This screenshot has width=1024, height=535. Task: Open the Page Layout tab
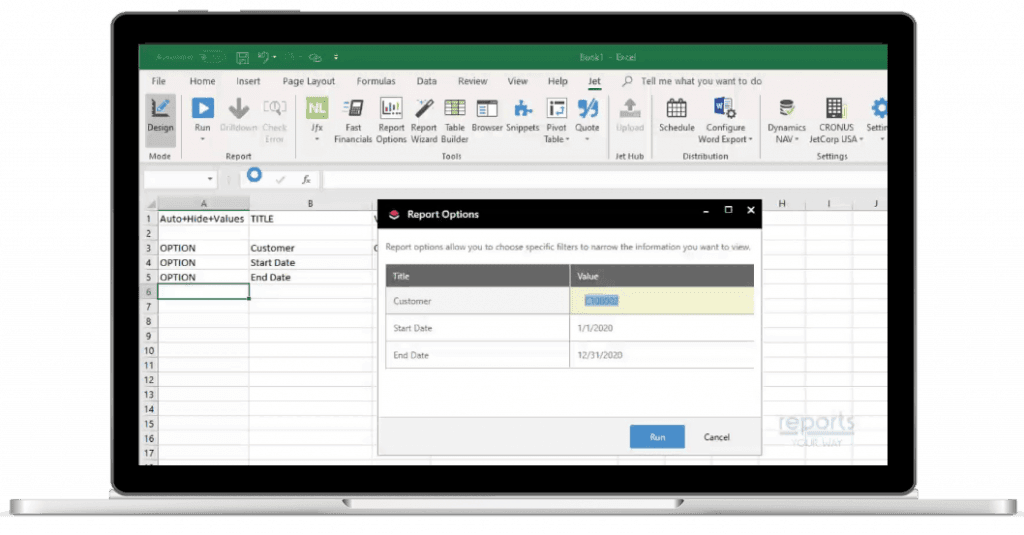pyautogui.click(x=308, y=81)
